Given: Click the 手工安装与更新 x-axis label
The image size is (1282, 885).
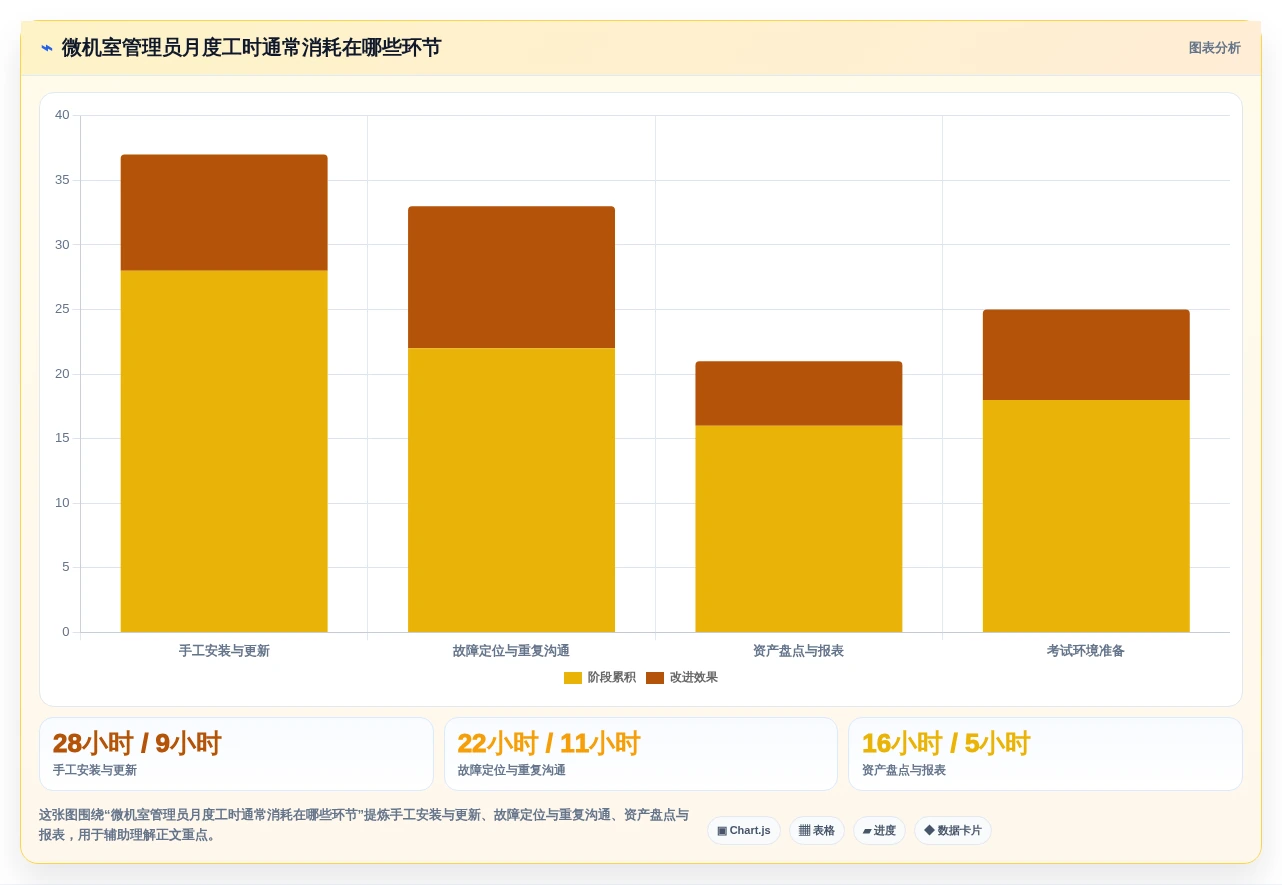Looking at the screenshot, I should point(224,651).
